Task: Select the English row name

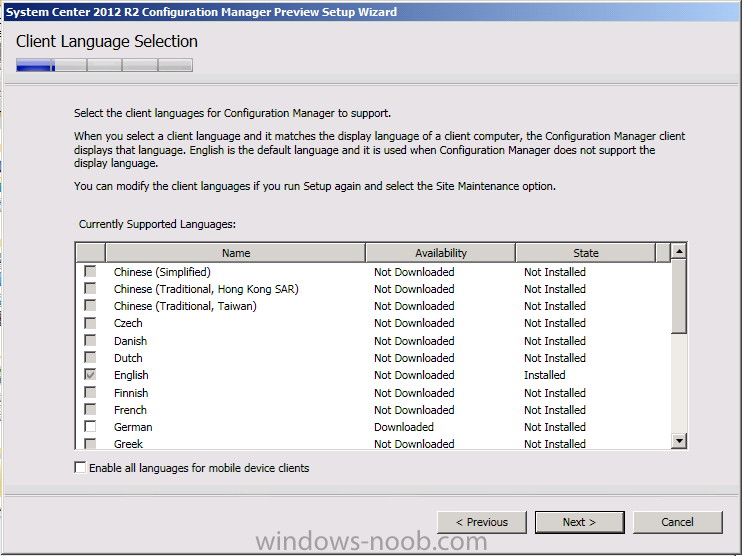Action: point(131,375)
